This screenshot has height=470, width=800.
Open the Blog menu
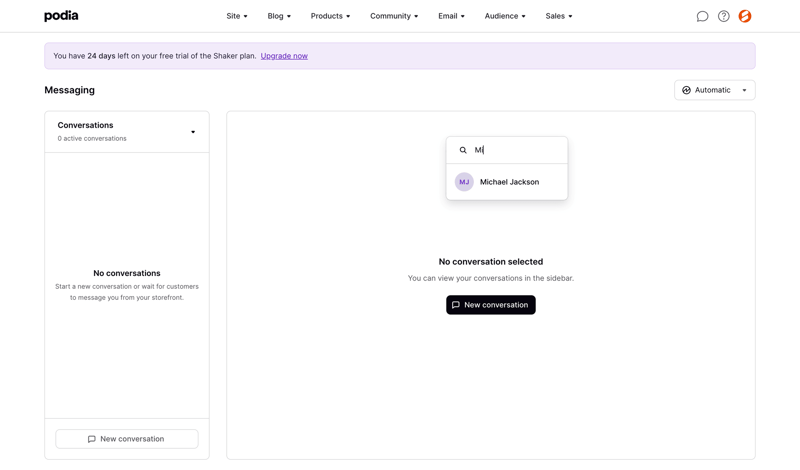point(279,16)
